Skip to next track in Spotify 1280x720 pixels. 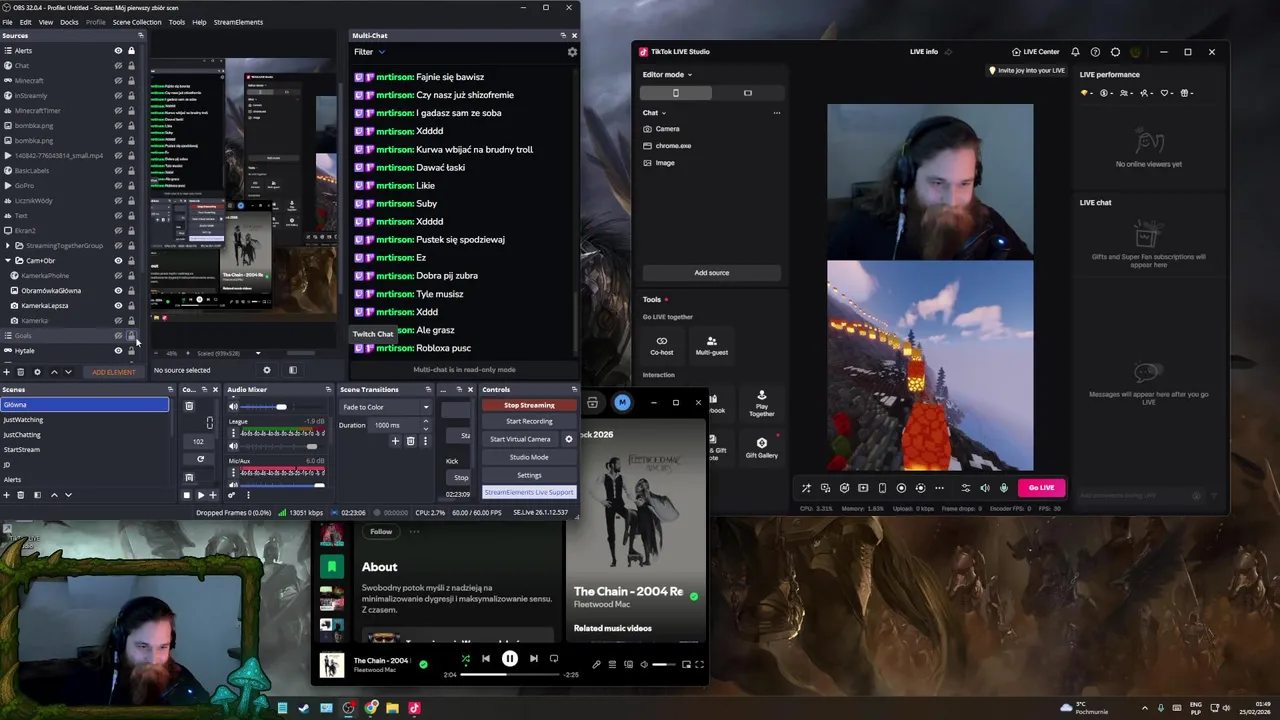[533, 658]
